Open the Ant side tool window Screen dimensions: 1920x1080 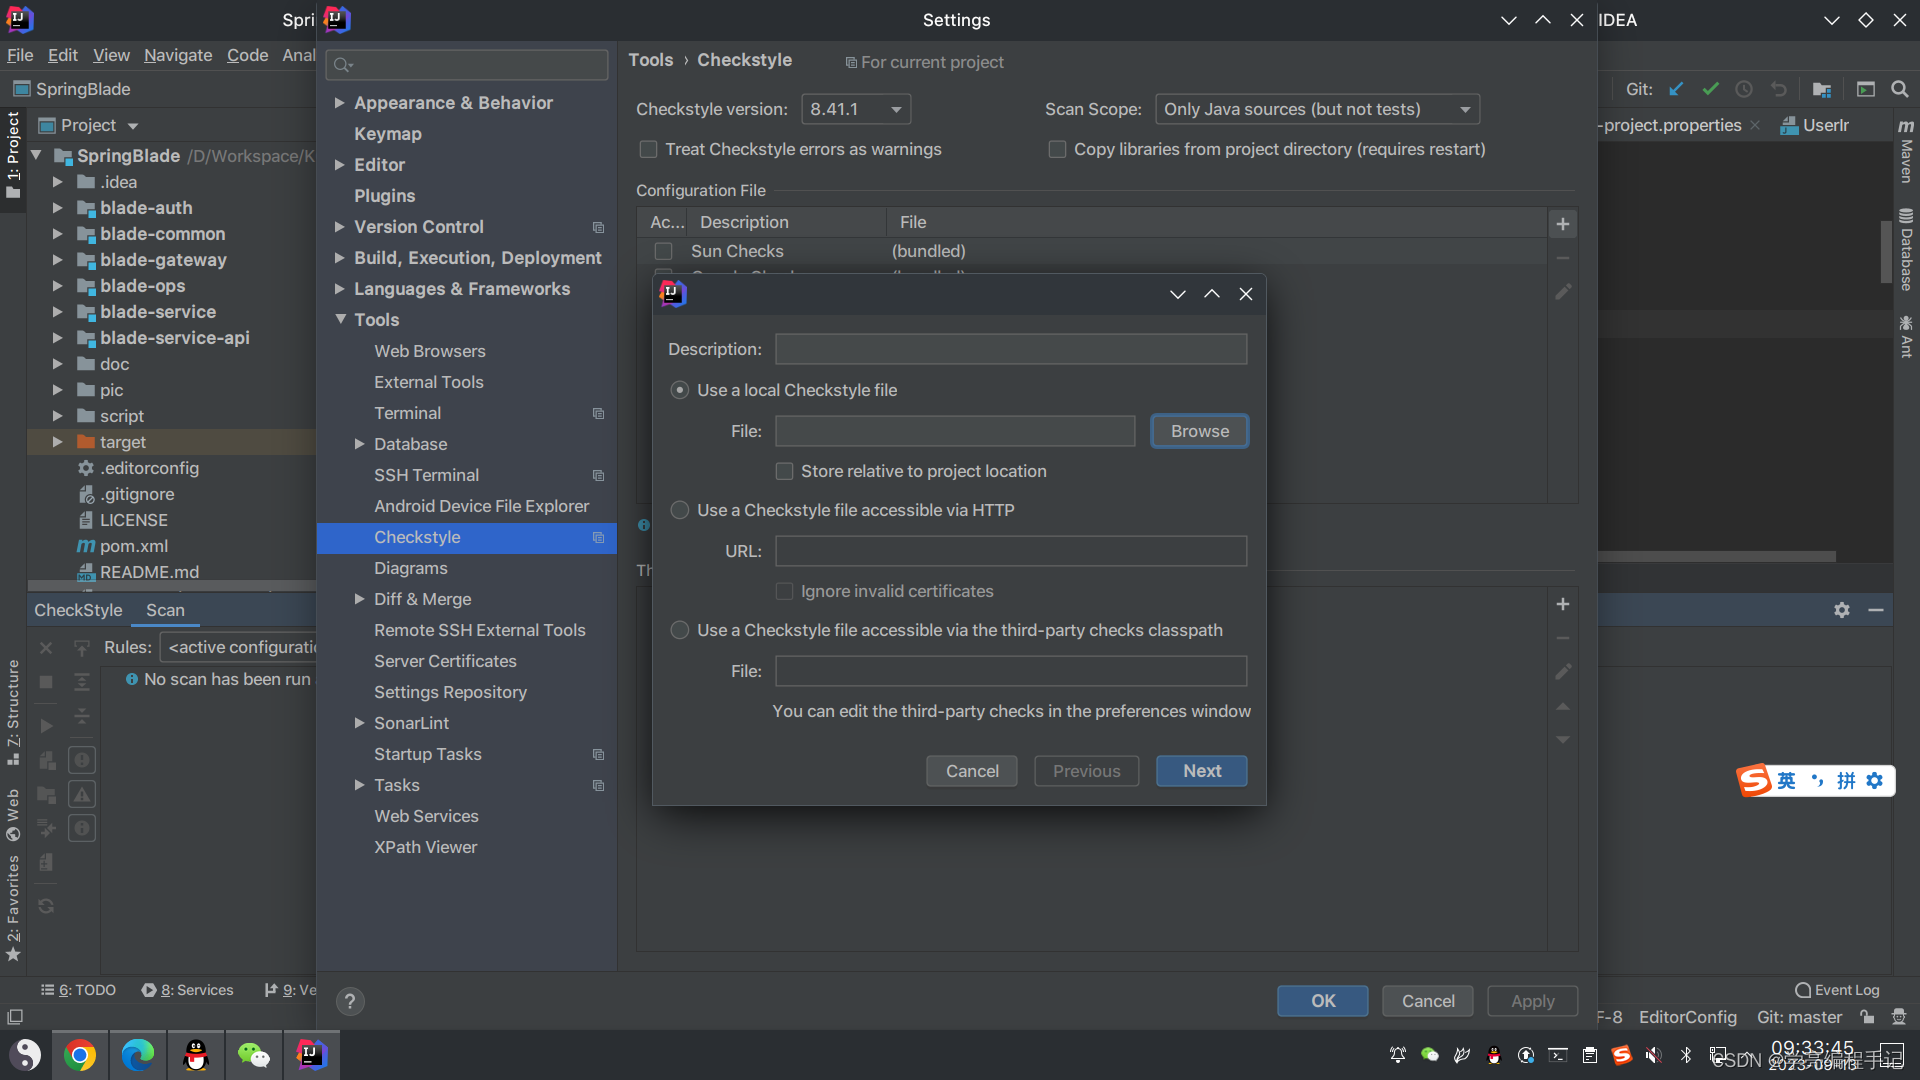coord(1906,337)
